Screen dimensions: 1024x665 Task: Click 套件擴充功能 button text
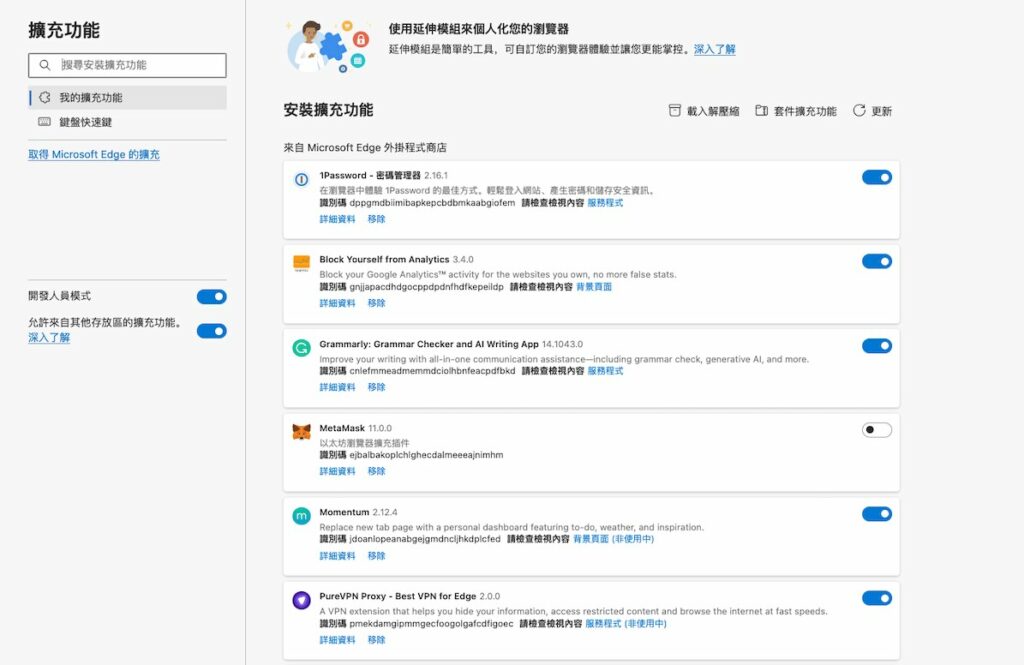click(805, 111)
